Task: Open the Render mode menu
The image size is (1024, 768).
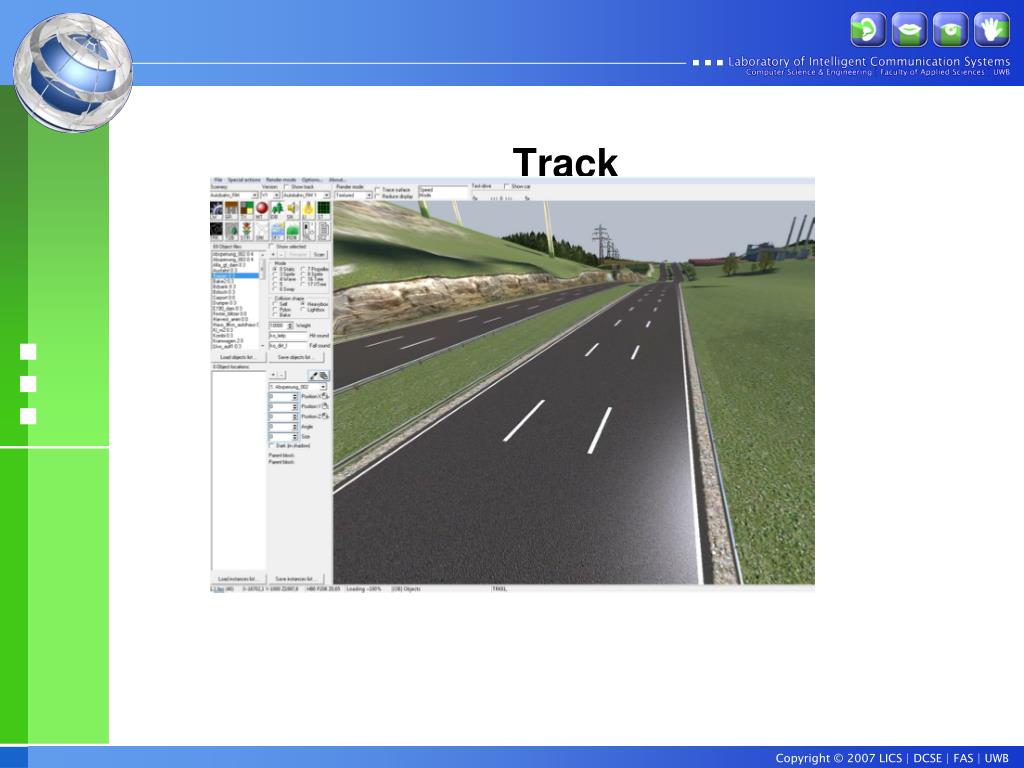Action: tap(281, 180)
